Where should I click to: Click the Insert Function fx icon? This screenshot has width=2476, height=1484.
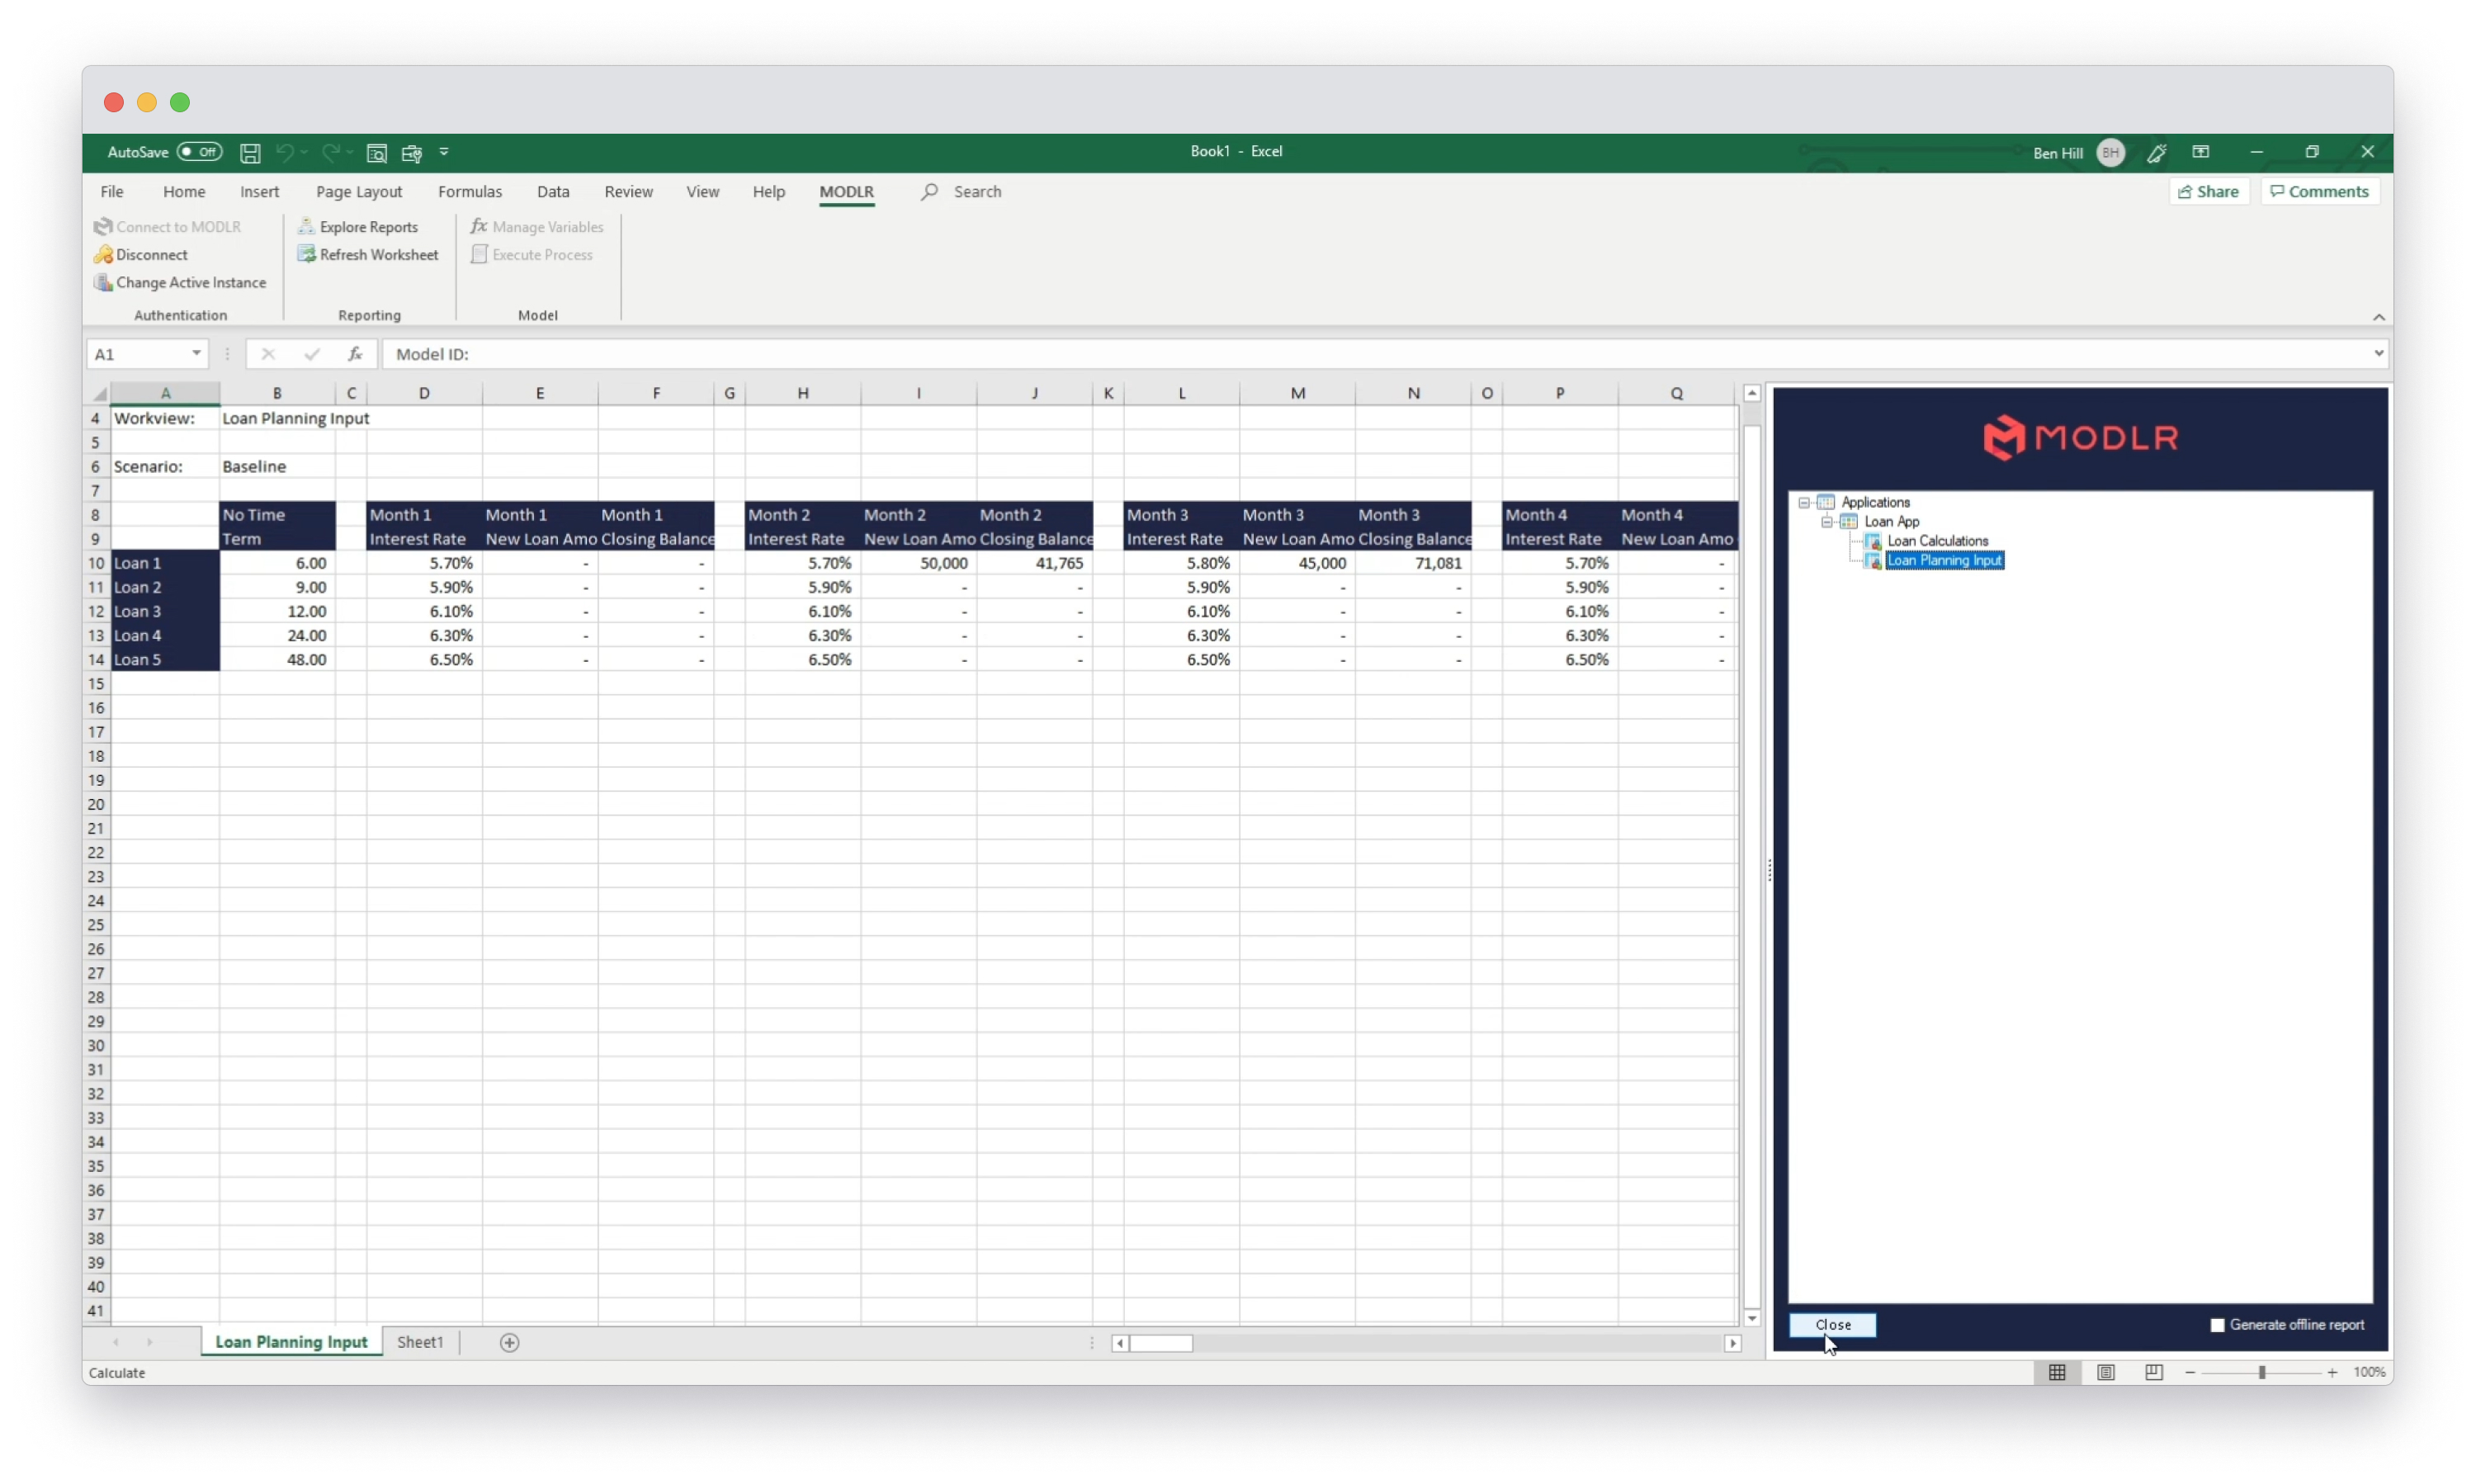click(x=355, y=354)
